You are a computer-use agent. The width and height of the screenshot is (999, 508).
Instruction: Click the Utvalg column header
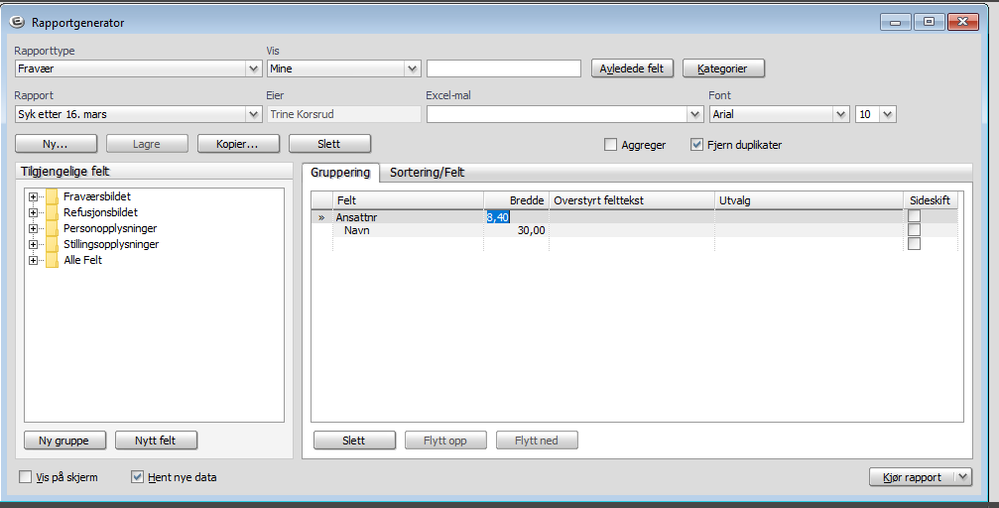pos(809,200)
